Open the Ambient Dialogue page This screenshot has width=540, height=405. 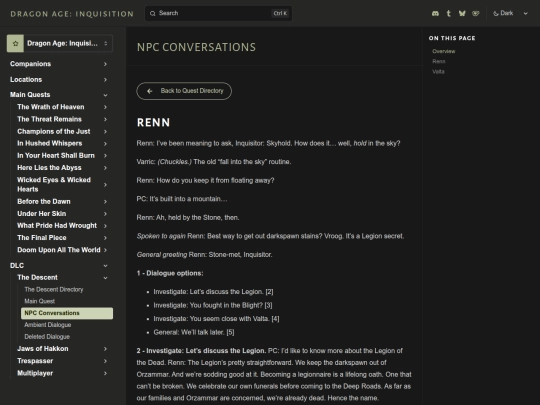tap(48, 325)
